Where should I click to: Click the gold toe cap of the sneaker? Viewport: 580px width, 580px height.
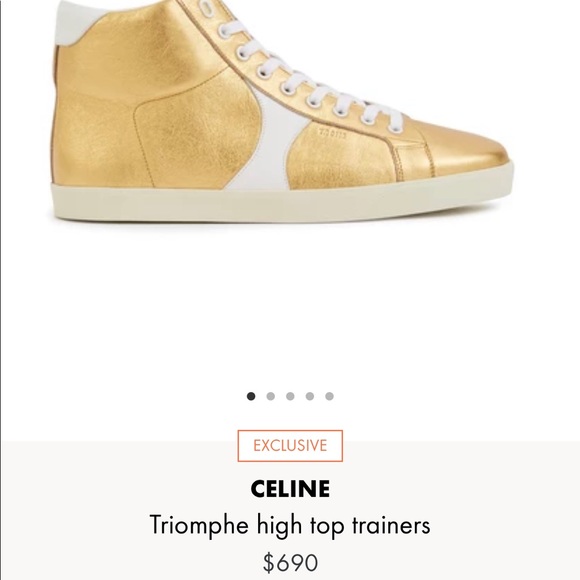(x=470, y=150)
